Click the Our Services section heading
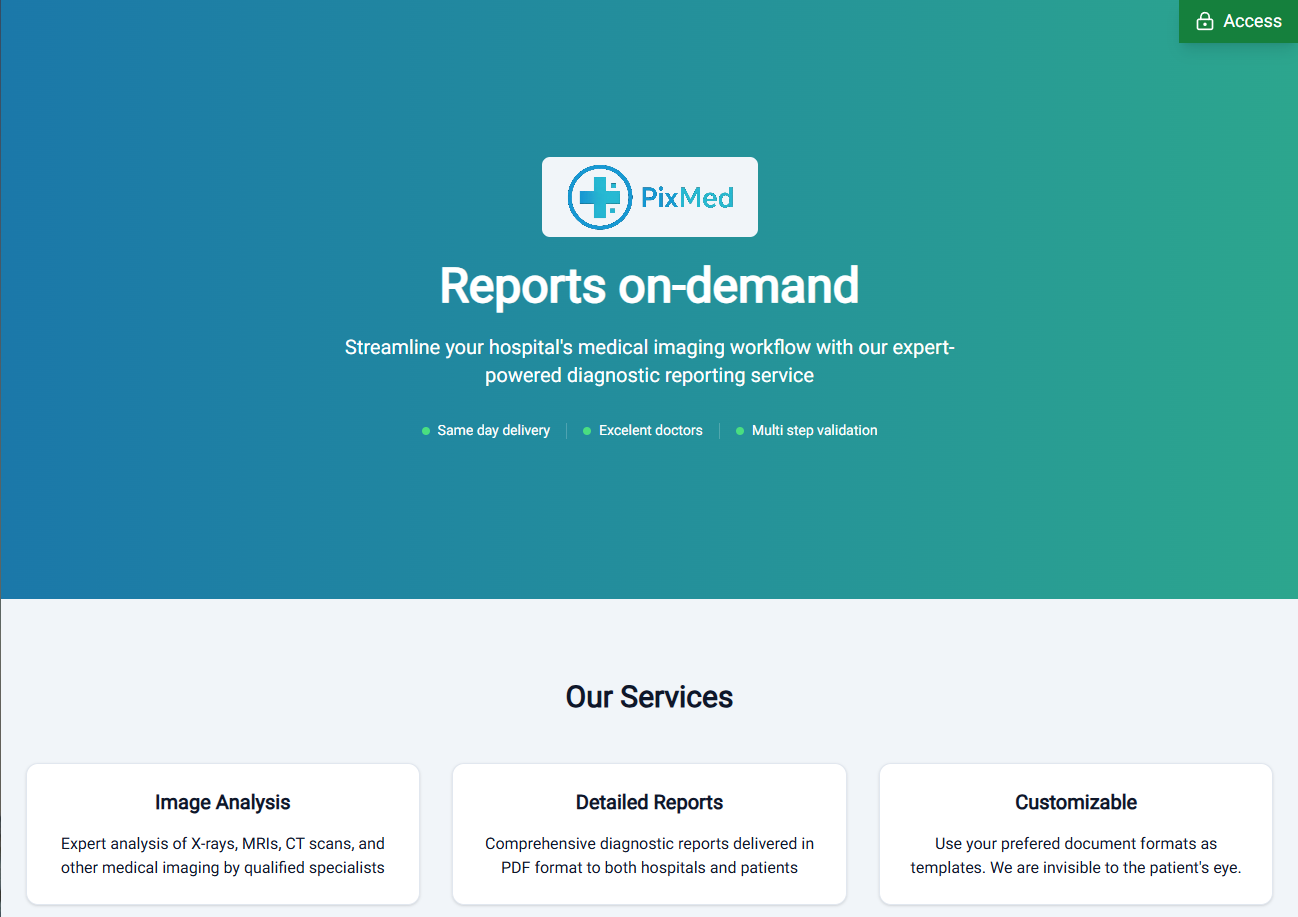Image resolution: width=1298 pixels, height=917 pixels. (649, 696)
